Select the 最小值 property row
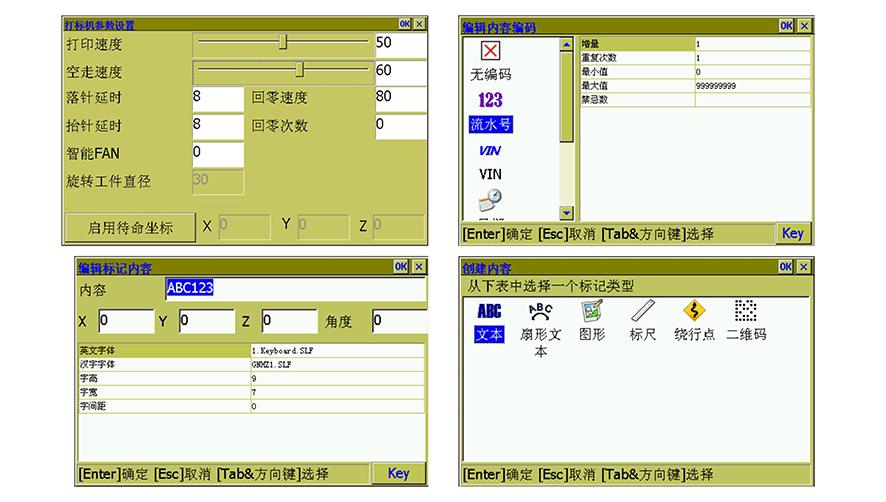886x502 pixels. [696, 72]
